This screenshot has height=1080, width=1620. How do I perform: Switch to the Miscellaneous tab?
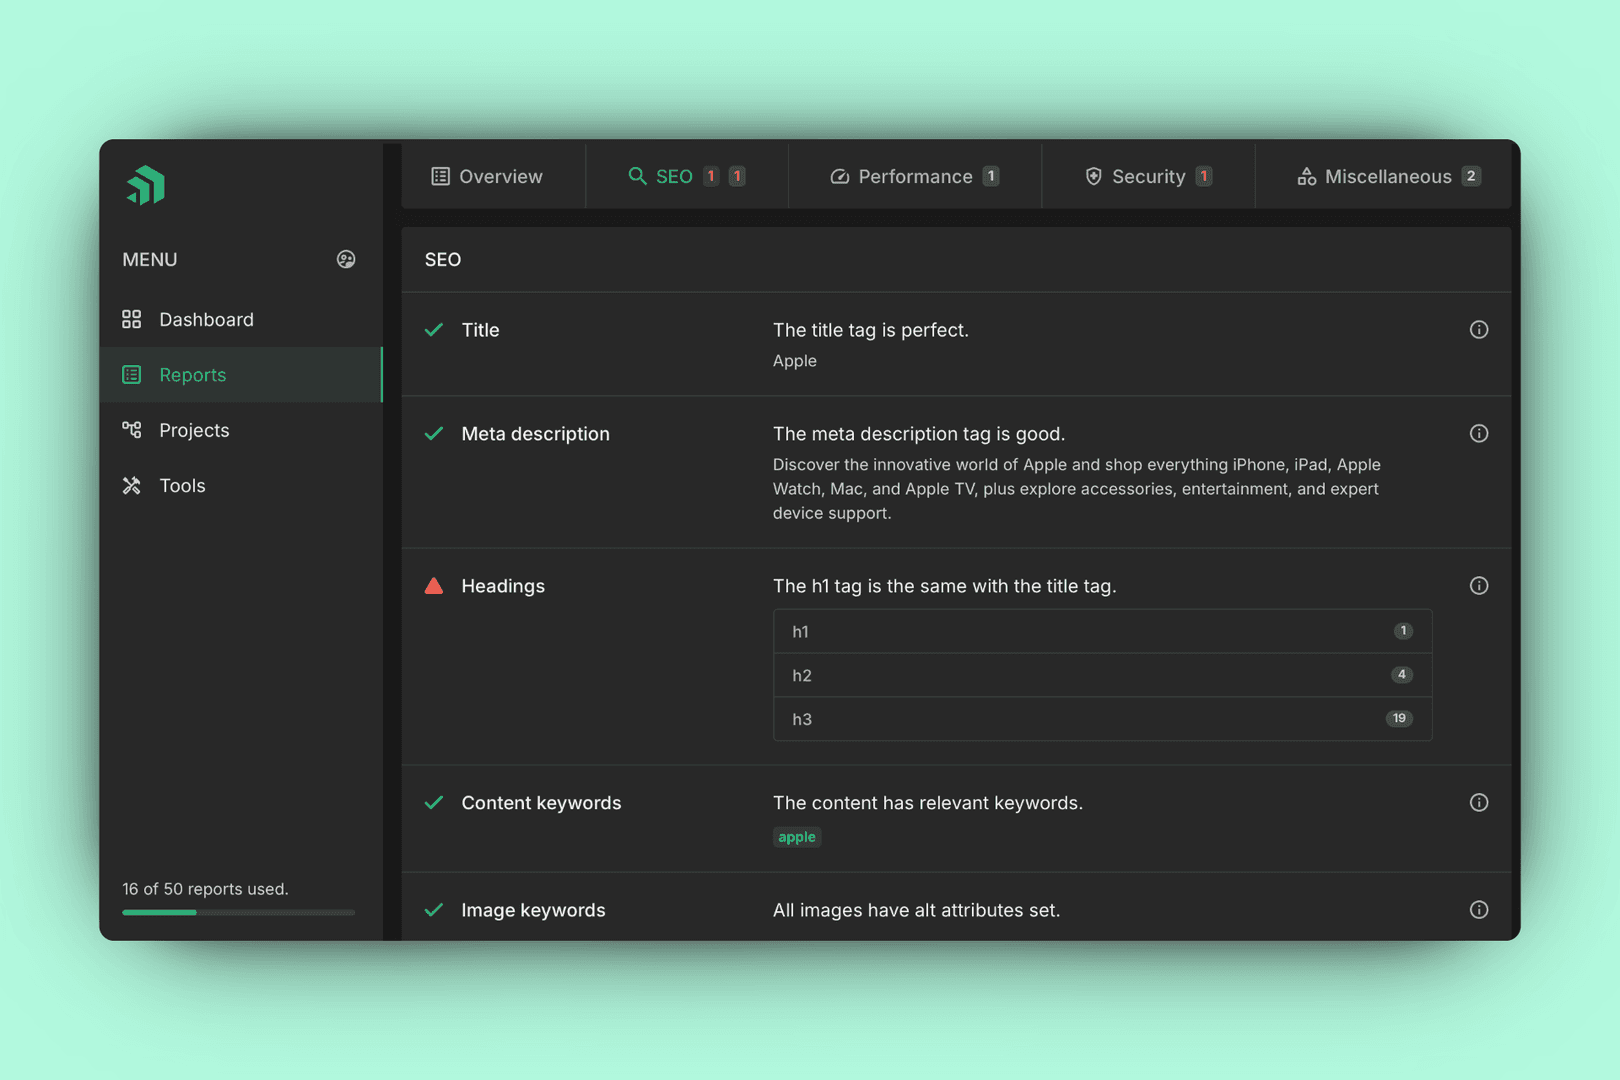(x=1387, y=177)
